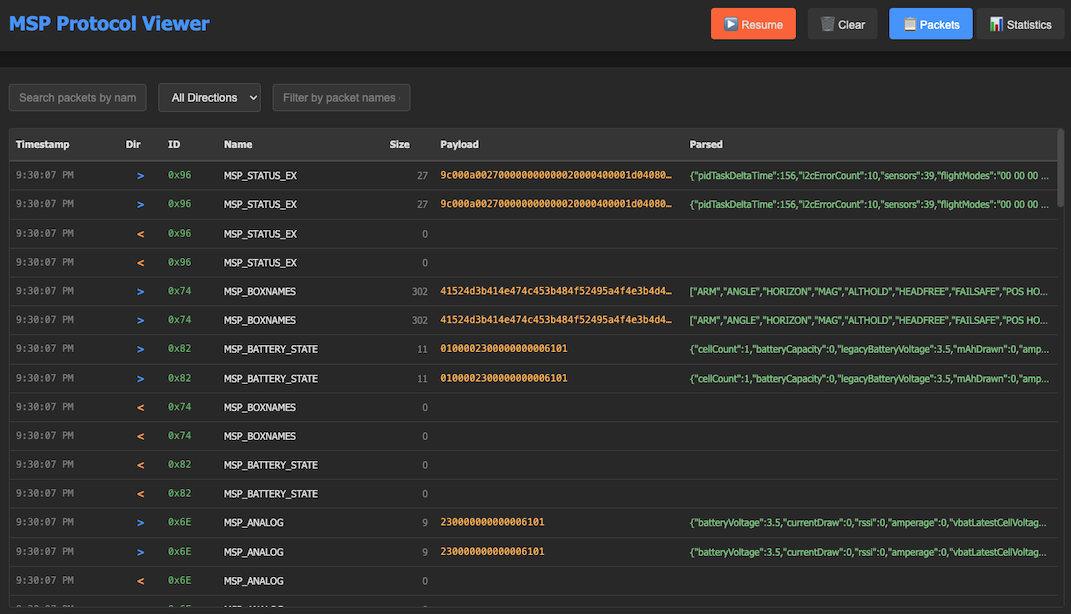Click the parsed JSON of first MSP_BATTERY_STATE row
Viewport: 1071px width, 614px height.
click(869, 349)
